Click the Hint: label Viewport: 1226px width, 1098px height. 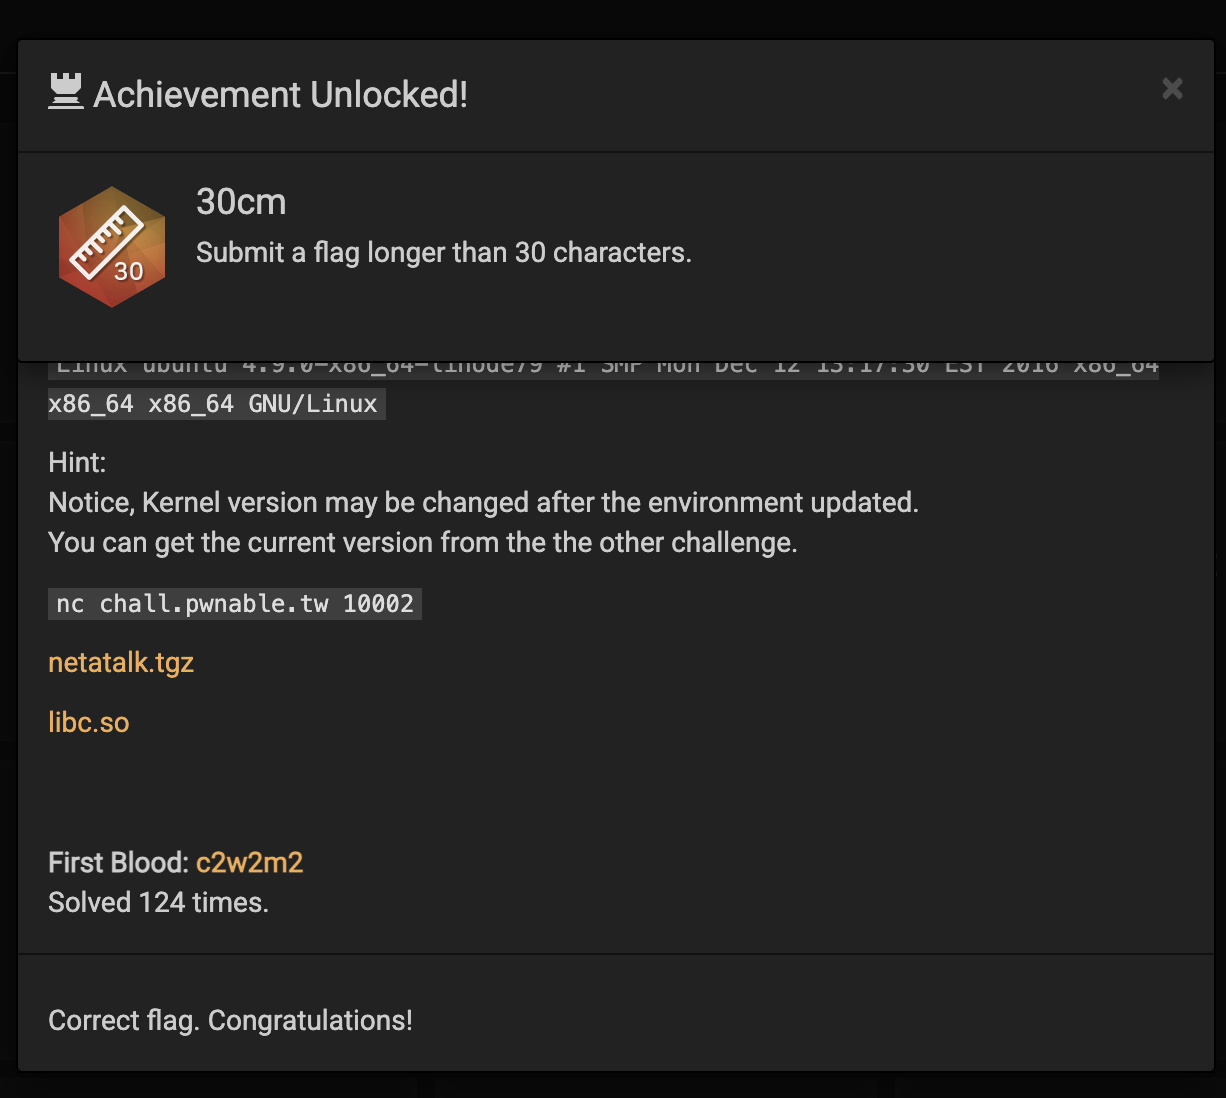point(77,462)
